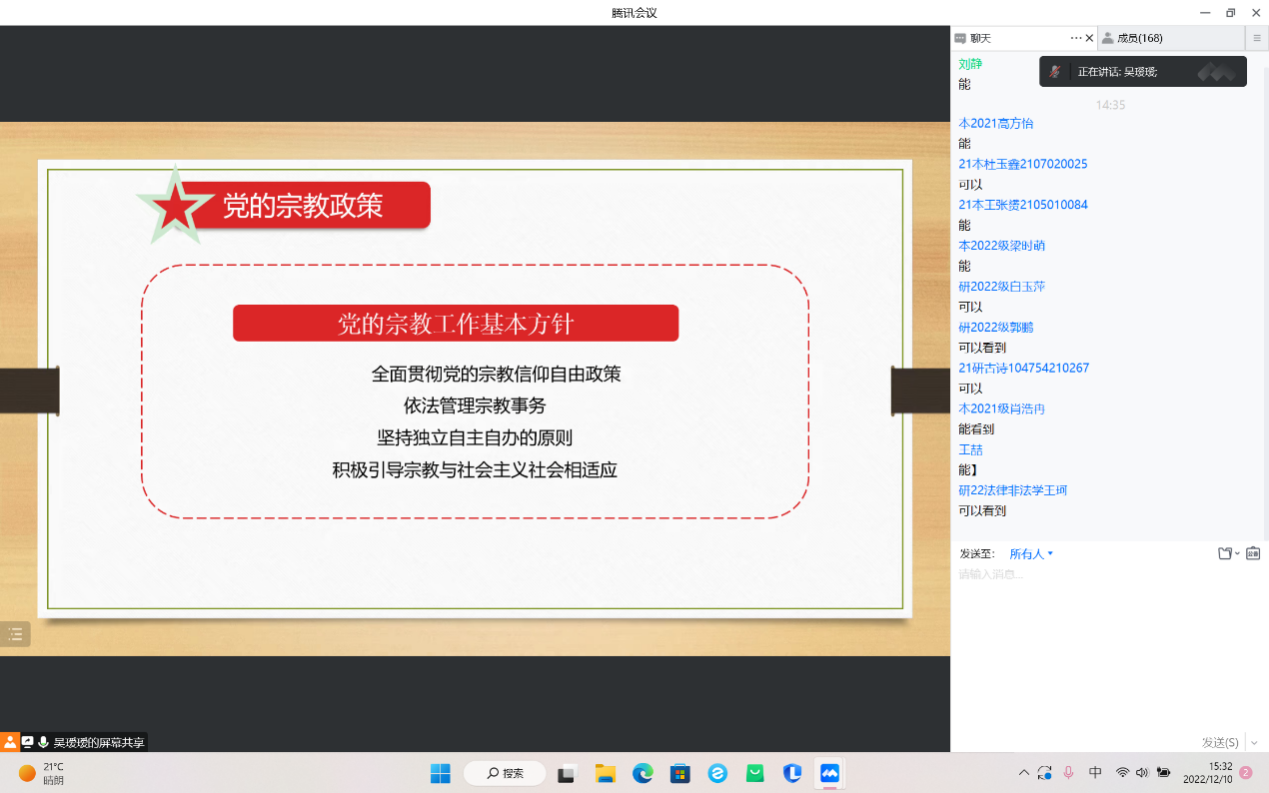Toggle the pink microphone icon in system tray
1269x793 pixels.
click(1069, 773)
